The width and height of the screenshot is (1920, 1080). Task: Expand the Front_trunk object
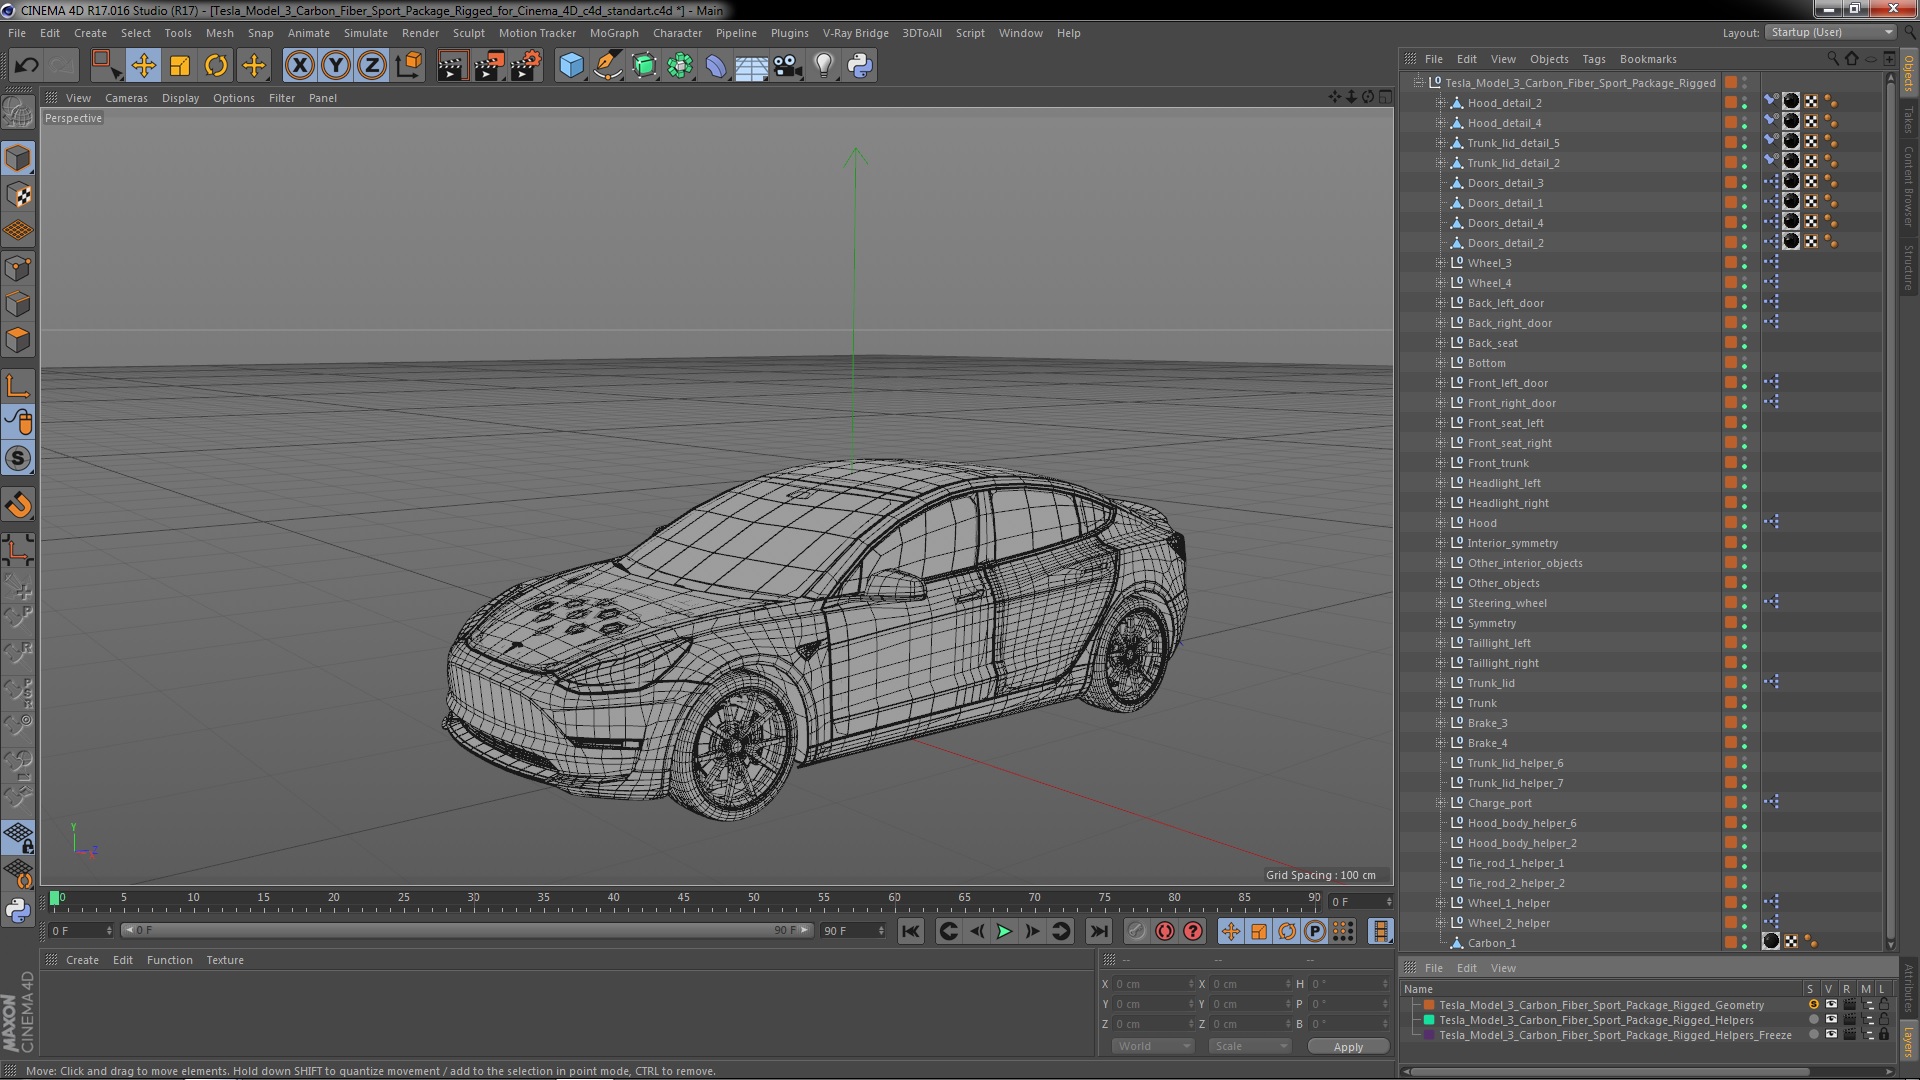1441,463
